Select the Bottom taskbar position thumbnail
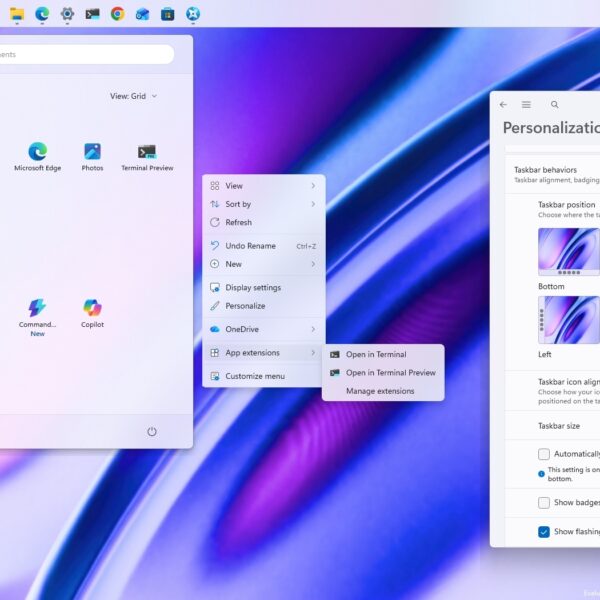This screenshot has width=600, height=600. pyautogui.click(x=569, y=252)
